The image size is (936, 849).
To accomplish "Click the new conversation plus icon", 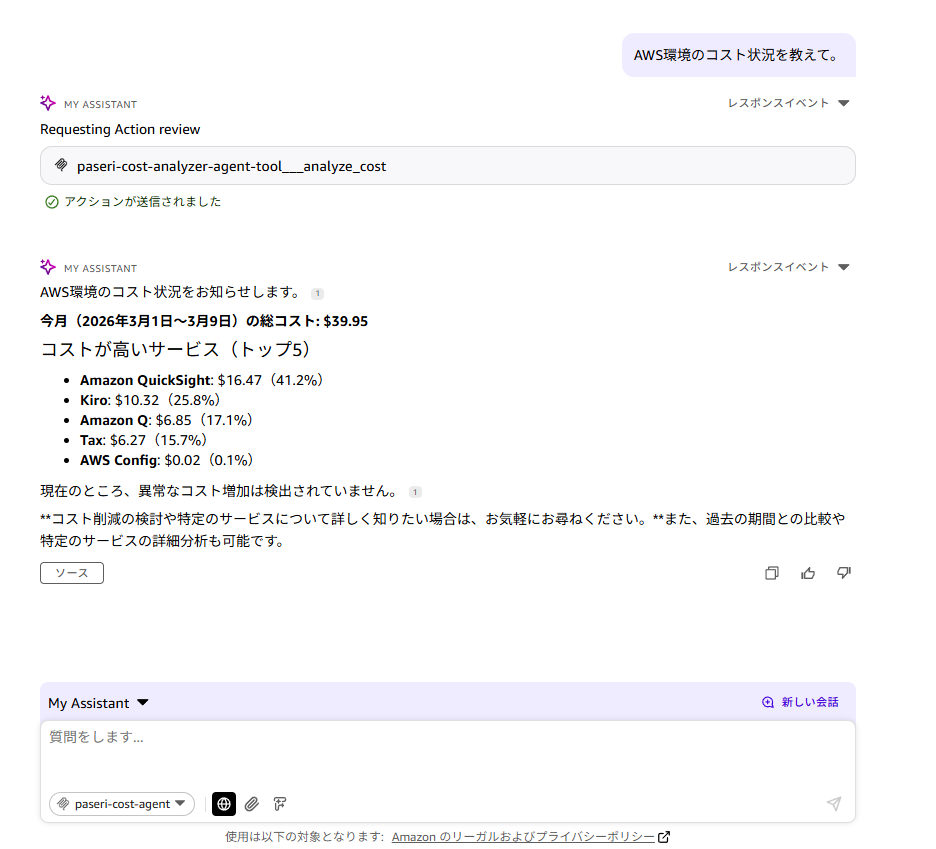I will pyautogui.click(x=768, y=702).
